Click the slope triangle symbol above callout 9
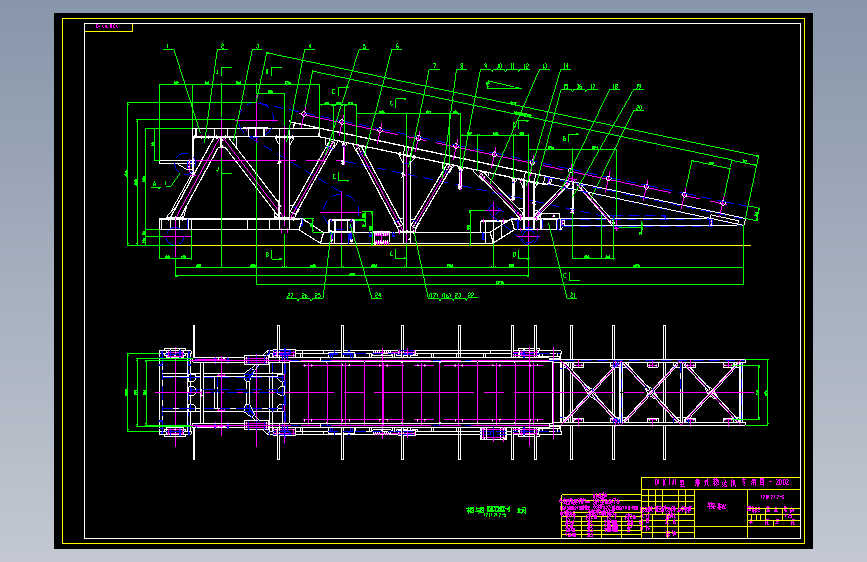 pyautogui.click(x=503, y=85)
